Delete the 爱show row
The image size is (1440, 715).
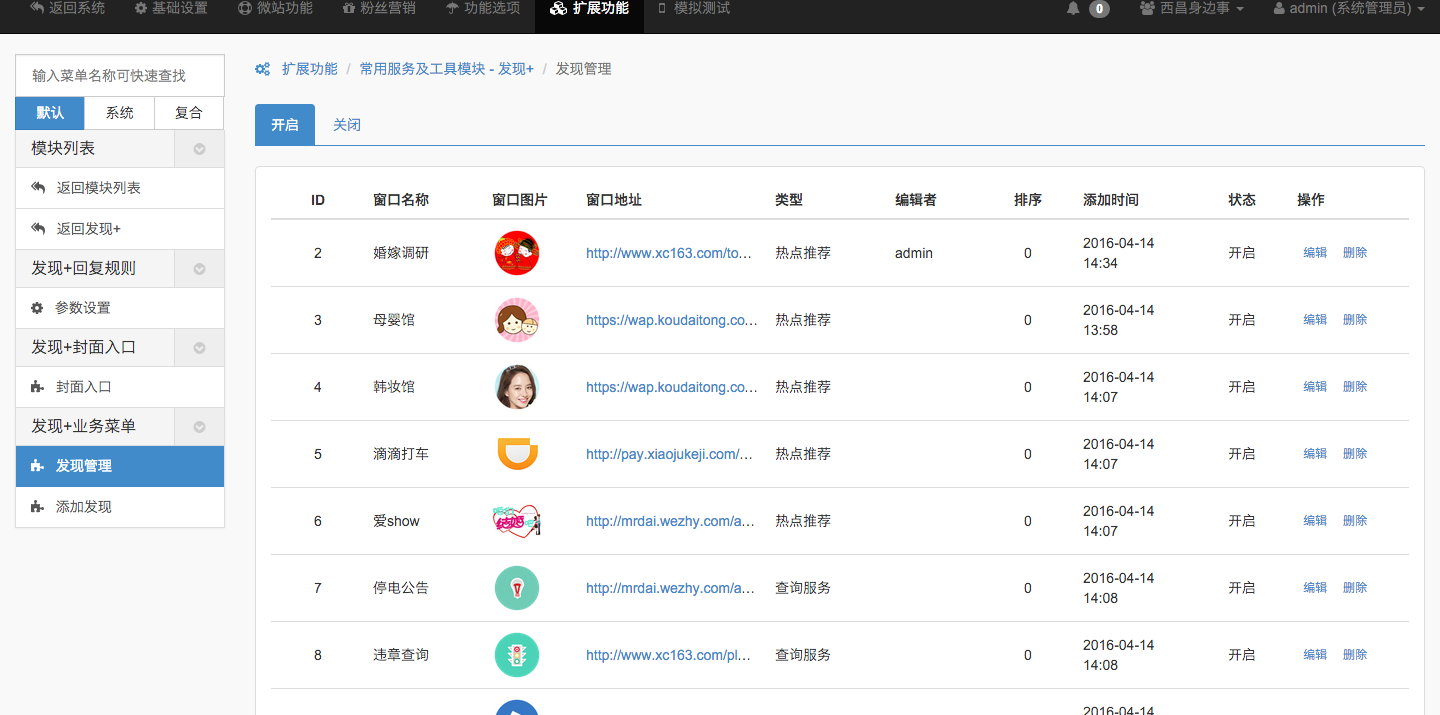tap(1355, 521)
